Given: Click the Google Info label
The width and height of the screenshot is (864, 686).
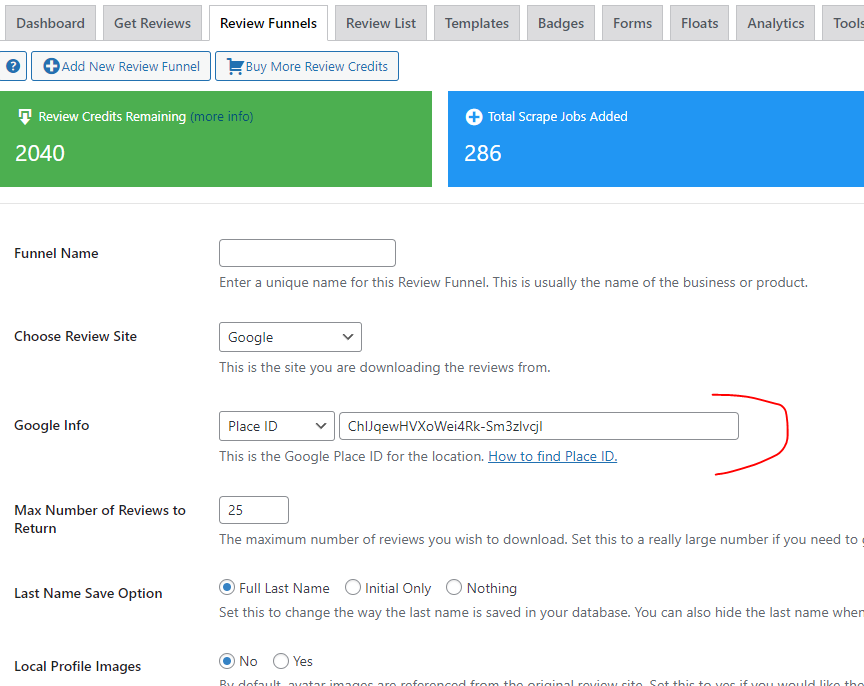Looking at the screenshot, I should 52,425.
